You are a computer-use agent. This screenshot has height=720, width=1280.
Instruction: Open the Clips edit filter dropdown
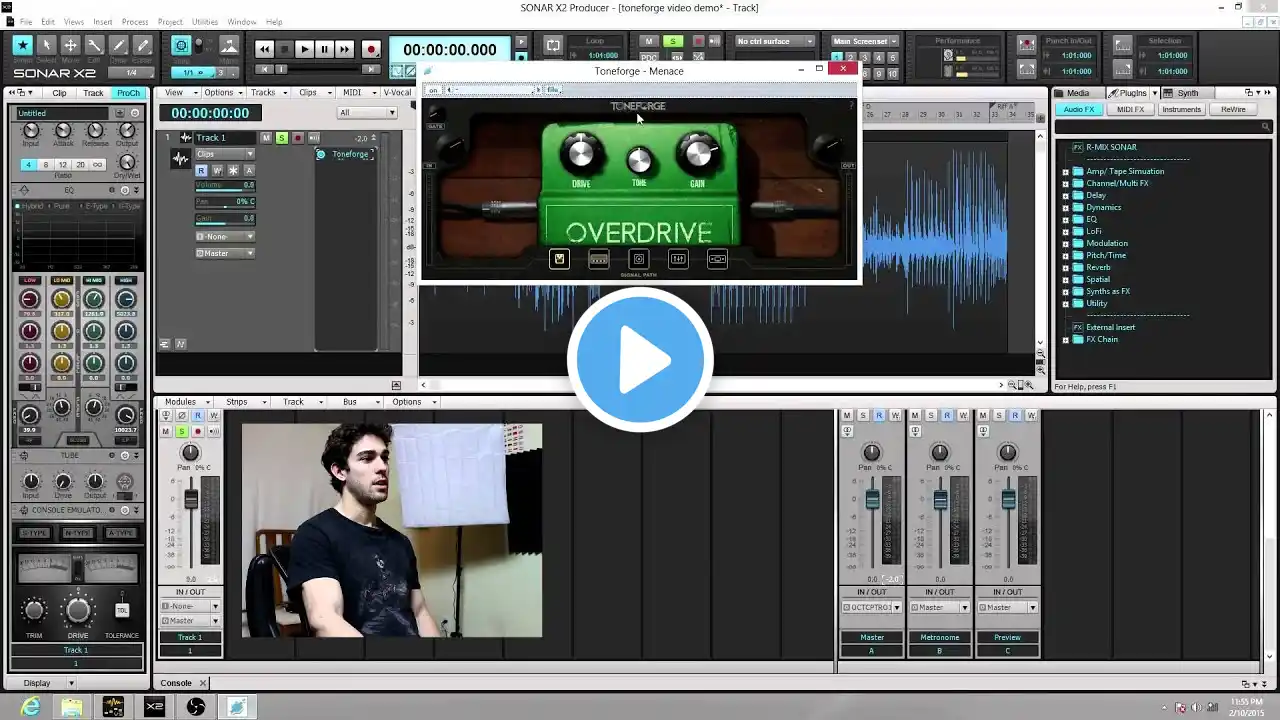(x=225, y=154)
